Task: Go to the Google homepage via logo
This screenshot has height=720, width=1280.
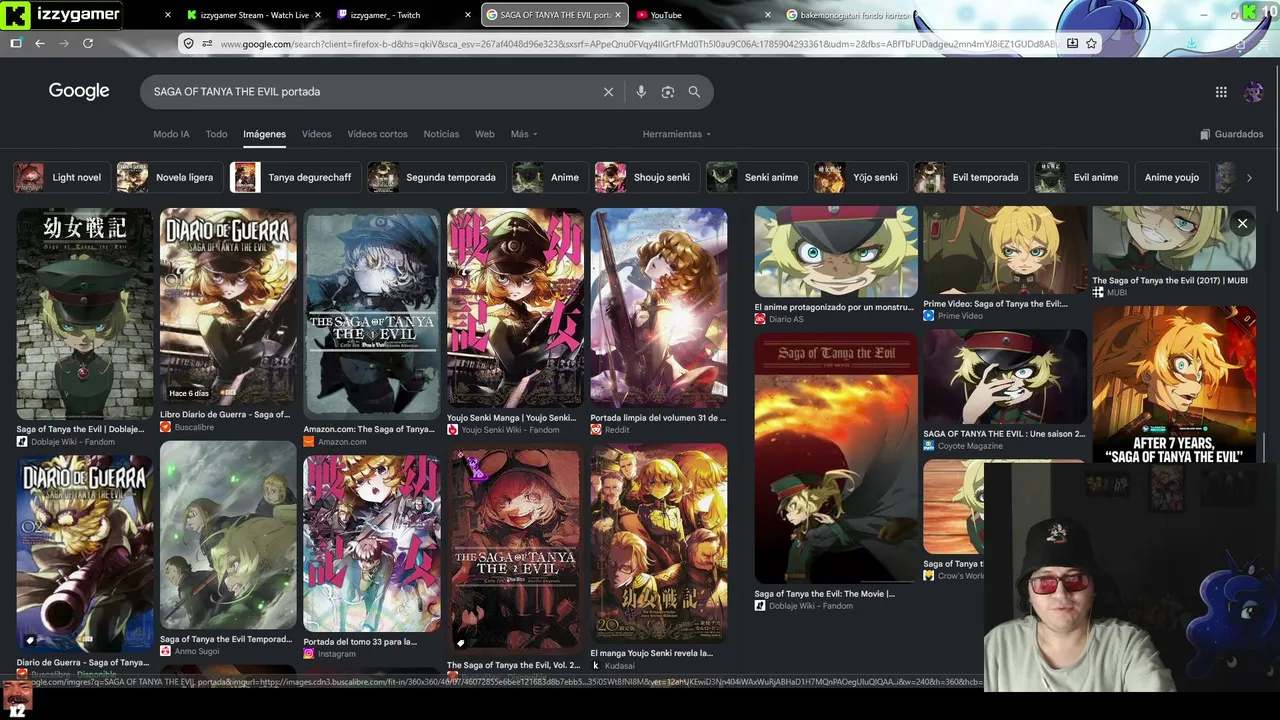Action: [x=79, y=91]
